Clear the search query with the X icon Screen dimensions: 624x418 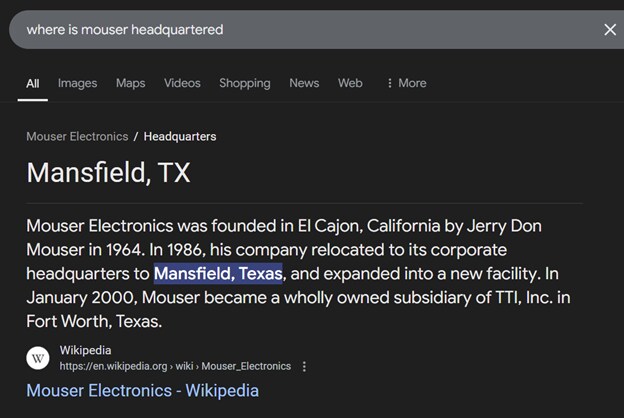coord(610,30)
